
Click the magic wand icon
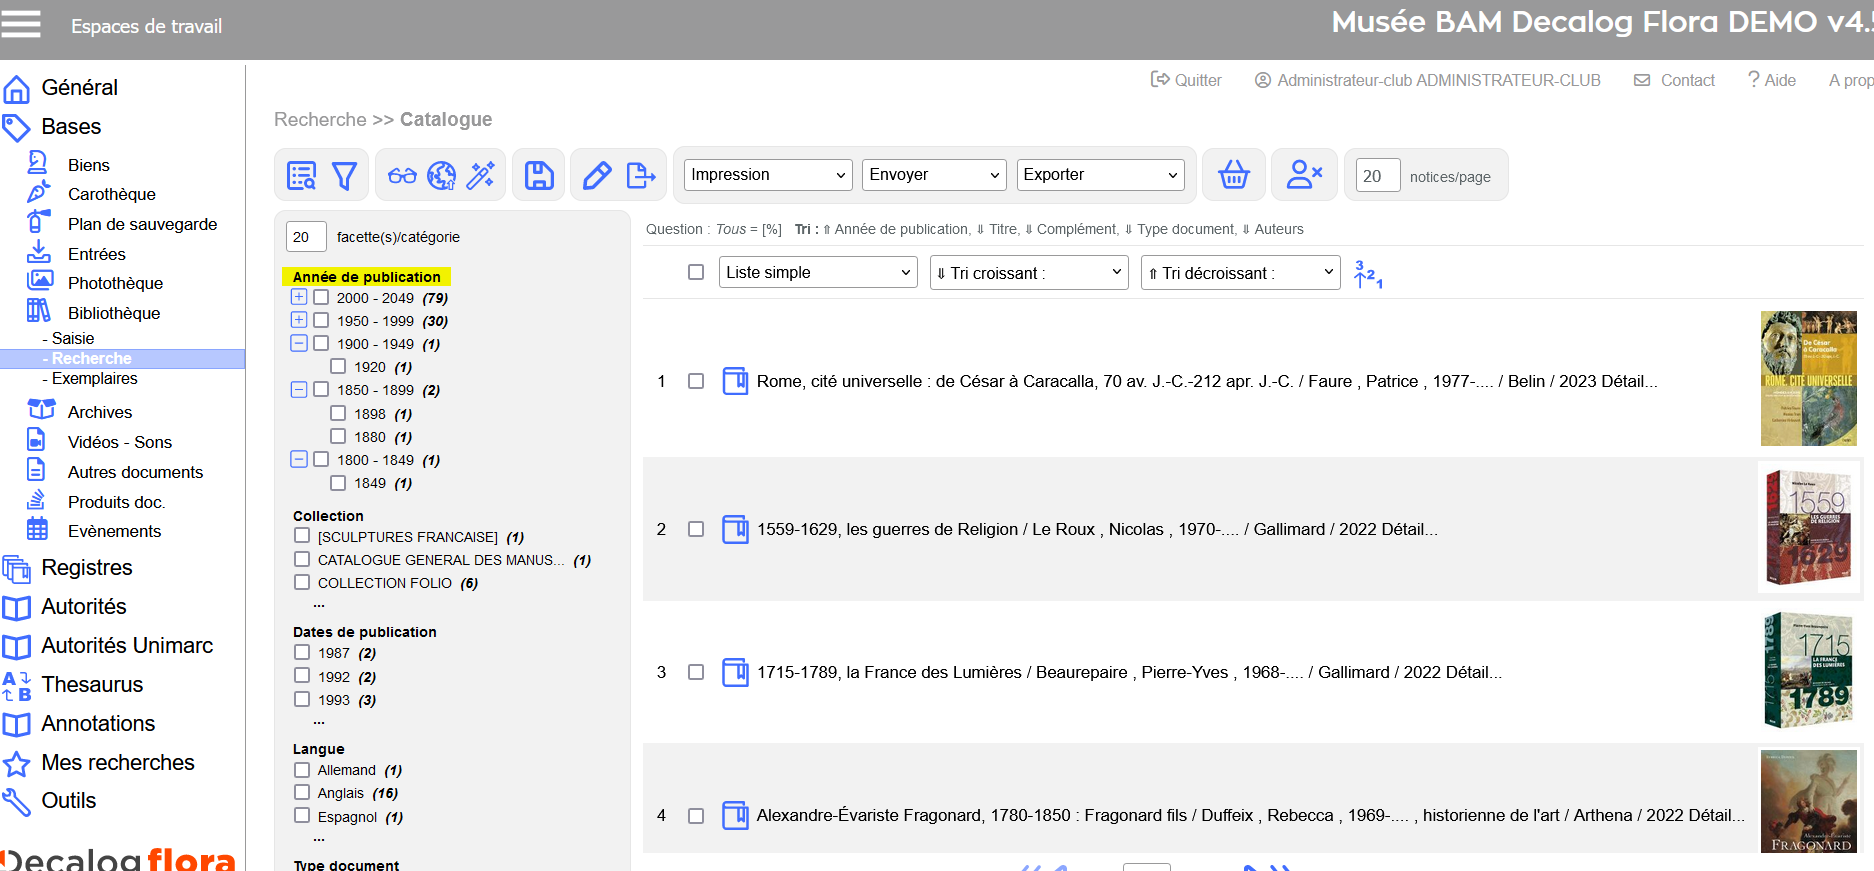(x=481, y=176)
